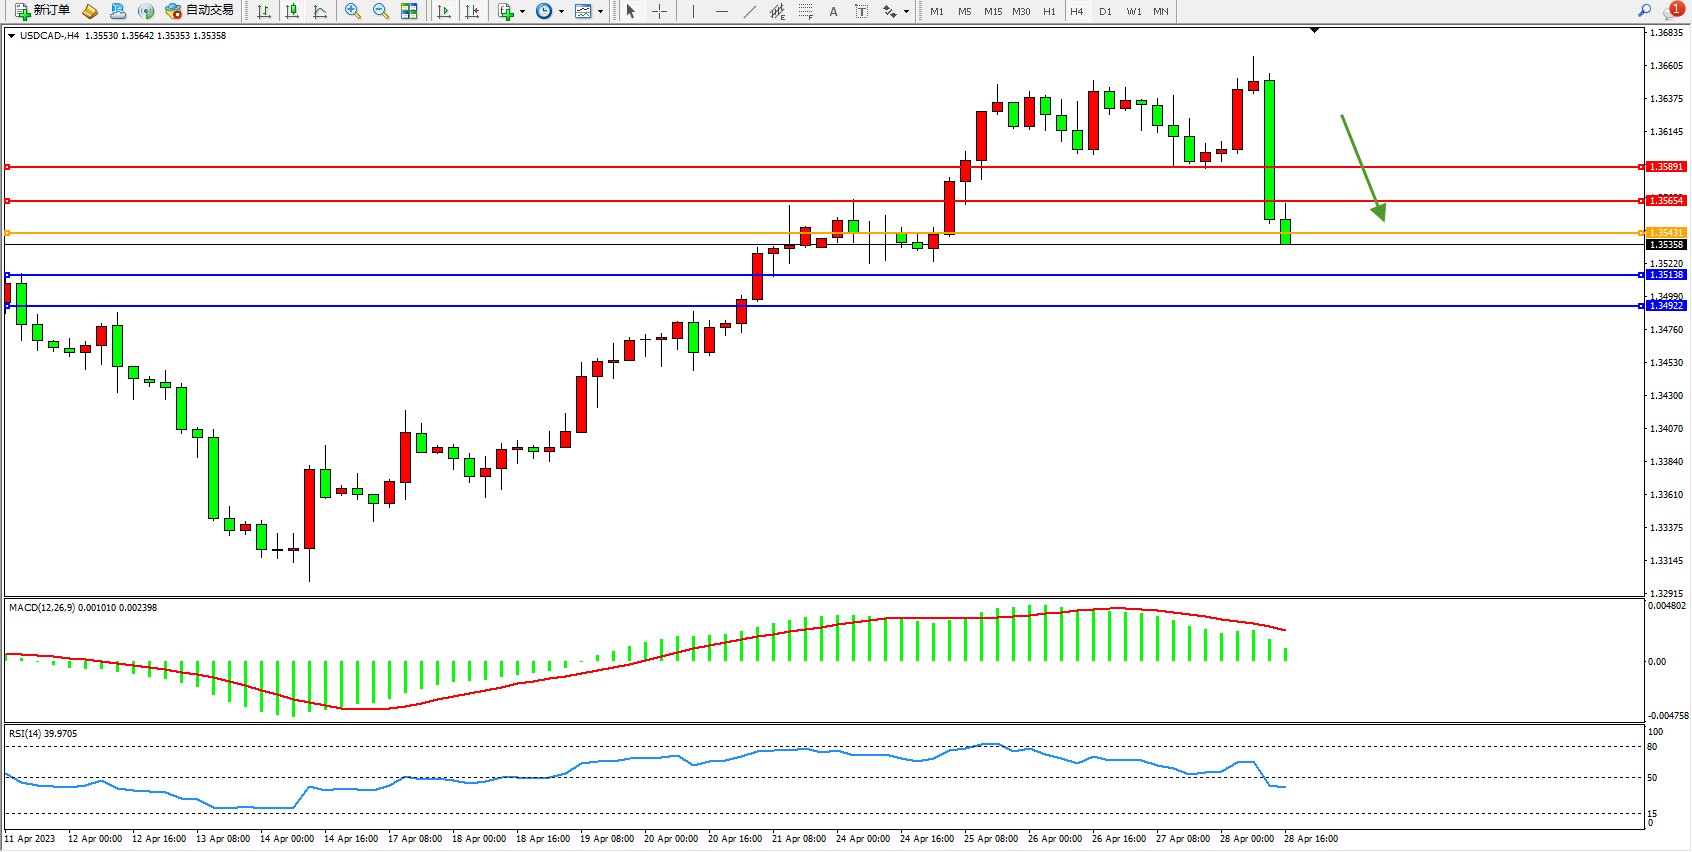Click the orange 1.35431 price level label
Image resolution: width=1692 pixels, height=852 pixels.
click(x=1666, y=233)
